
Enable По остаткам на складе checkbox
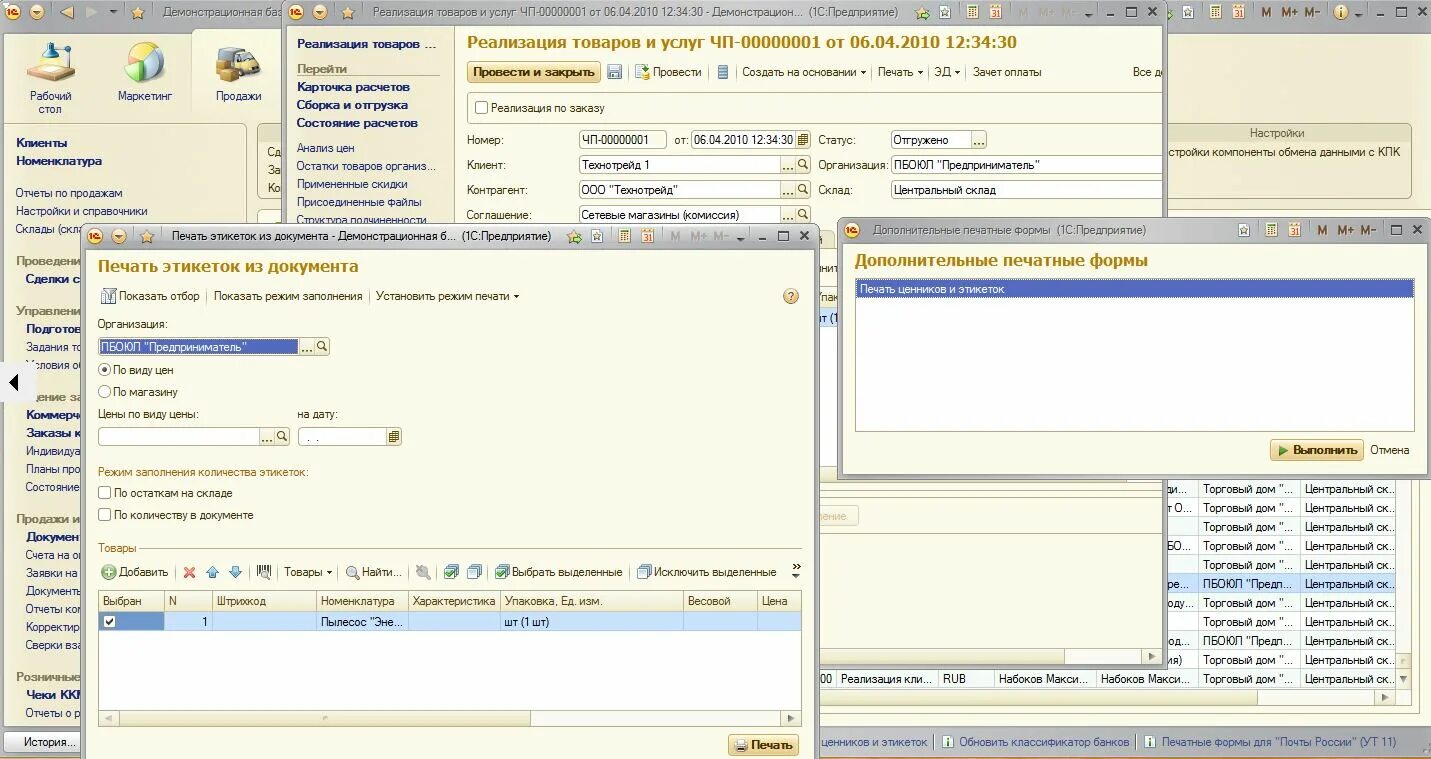coord(105,493)
